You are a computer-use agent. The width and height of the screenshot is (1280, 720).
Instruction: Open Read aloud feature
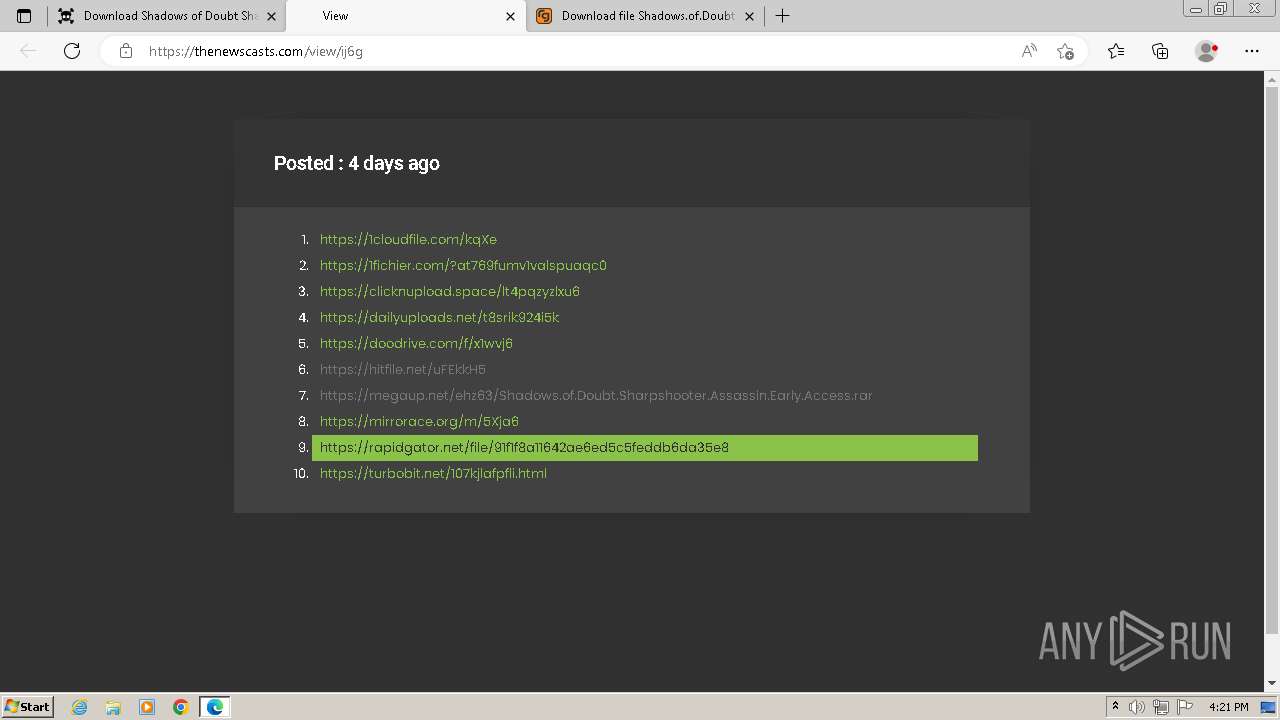pos(1029,51)
